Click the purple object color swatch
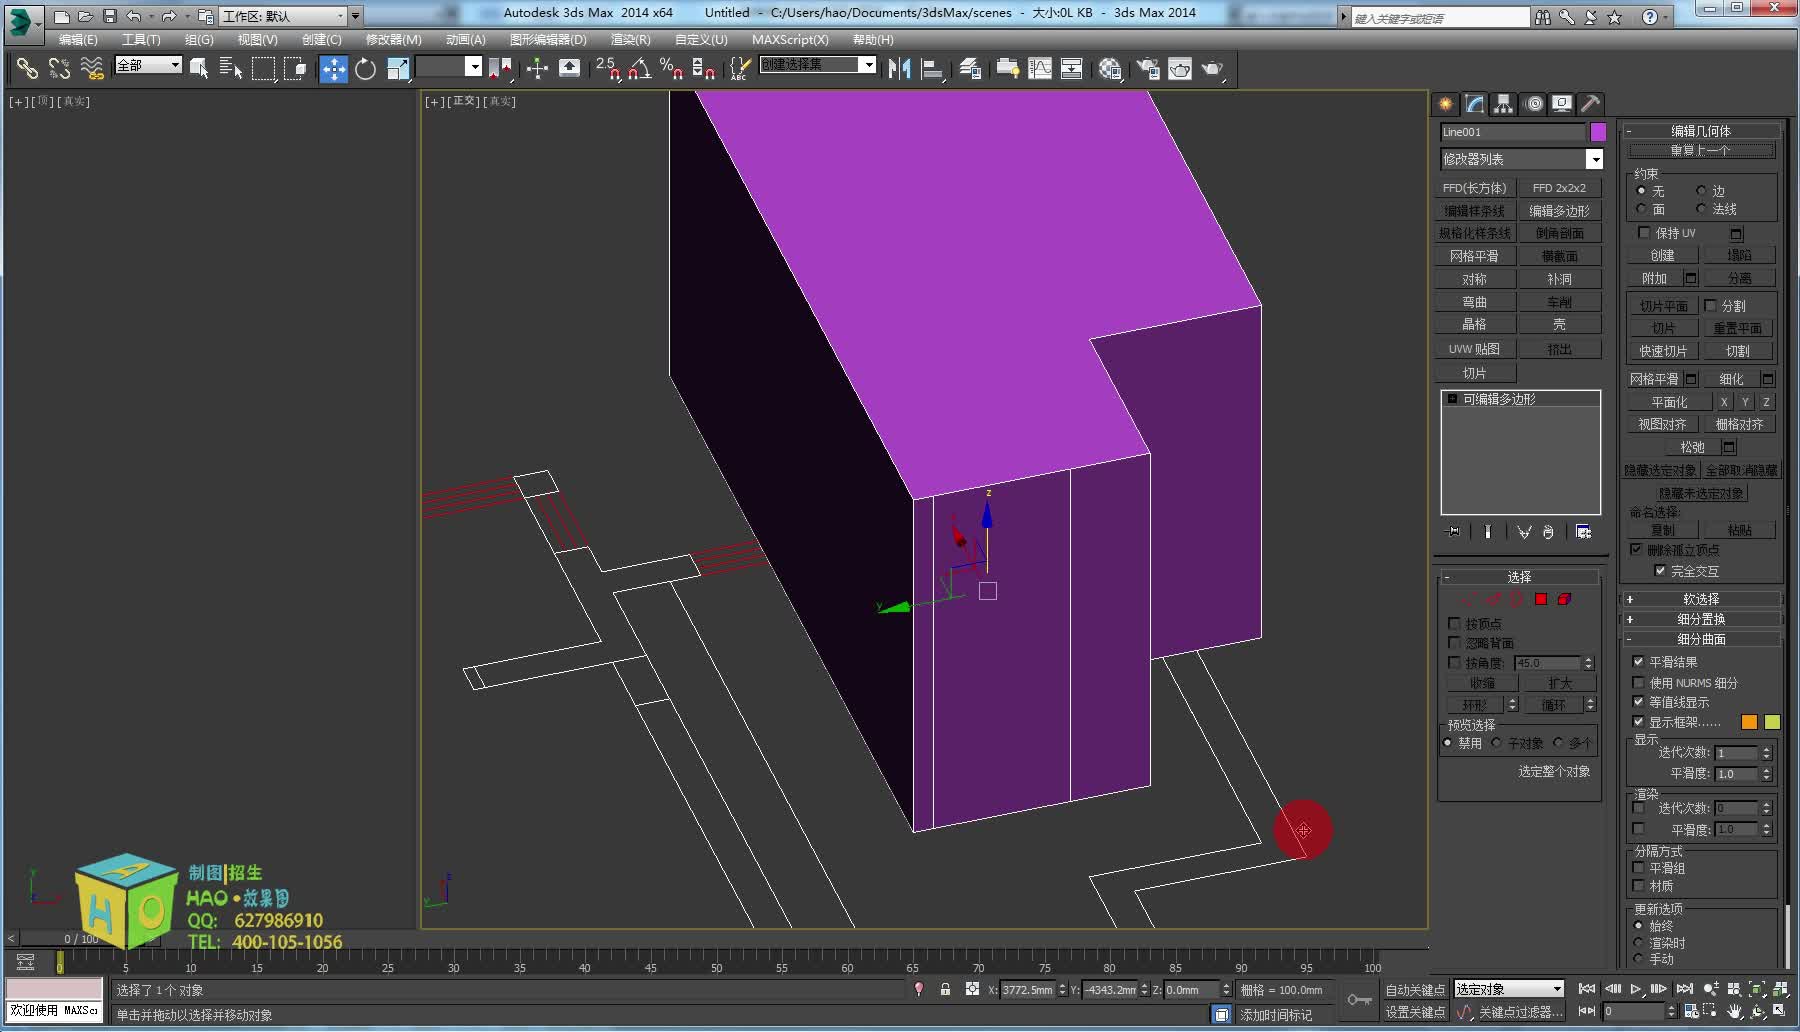The image size is (1800, 1032). click(1598, 132)
